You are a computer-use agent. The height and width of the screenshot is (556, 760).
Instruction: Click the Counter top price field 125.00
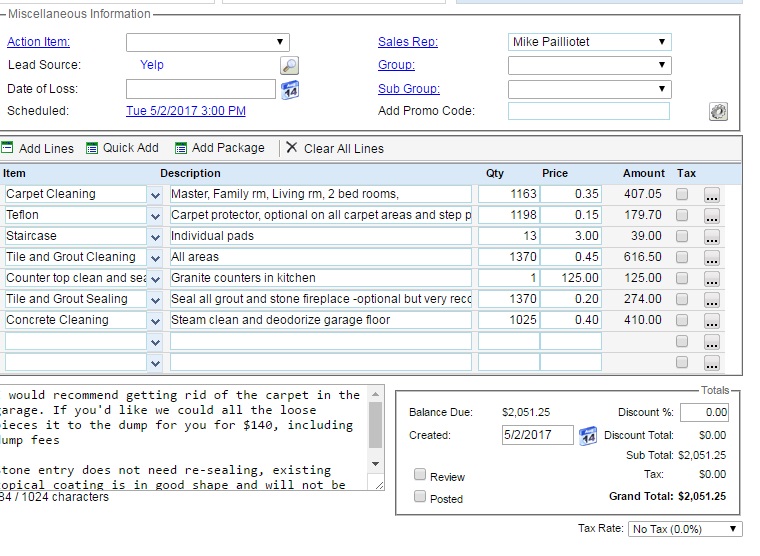[570, 278]
